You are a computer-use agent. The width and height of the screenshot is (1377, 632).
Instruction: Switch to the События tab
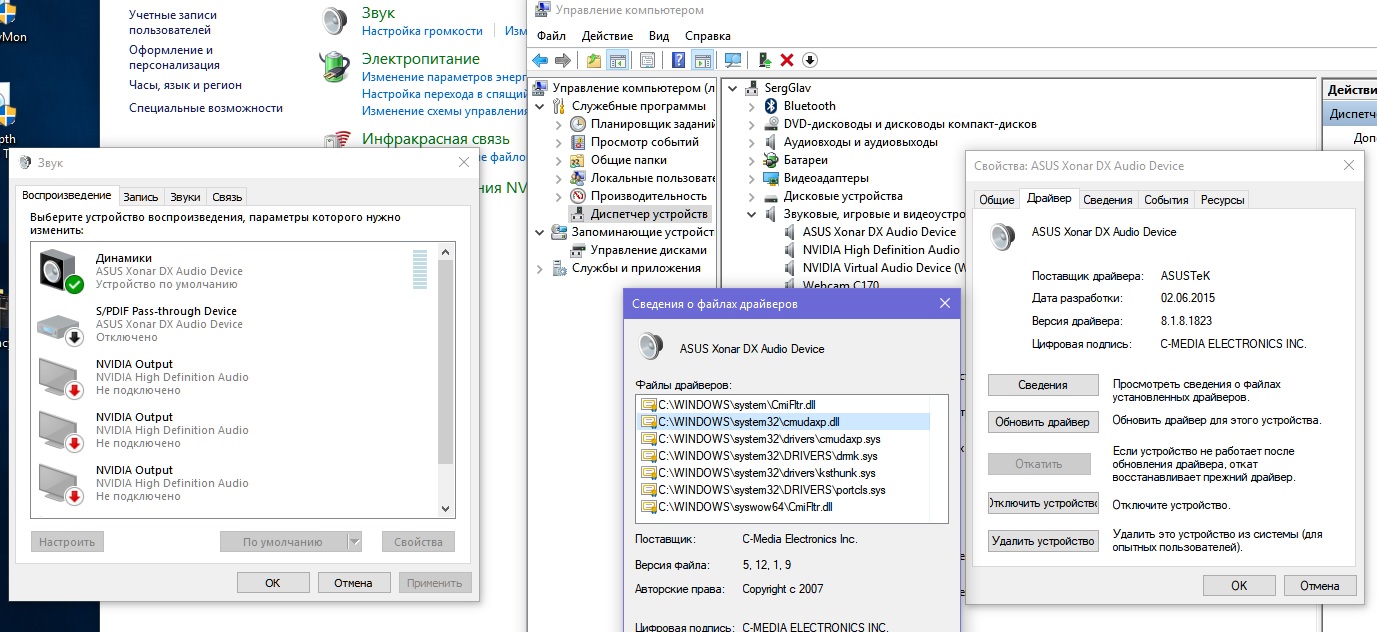(1166, 200)
